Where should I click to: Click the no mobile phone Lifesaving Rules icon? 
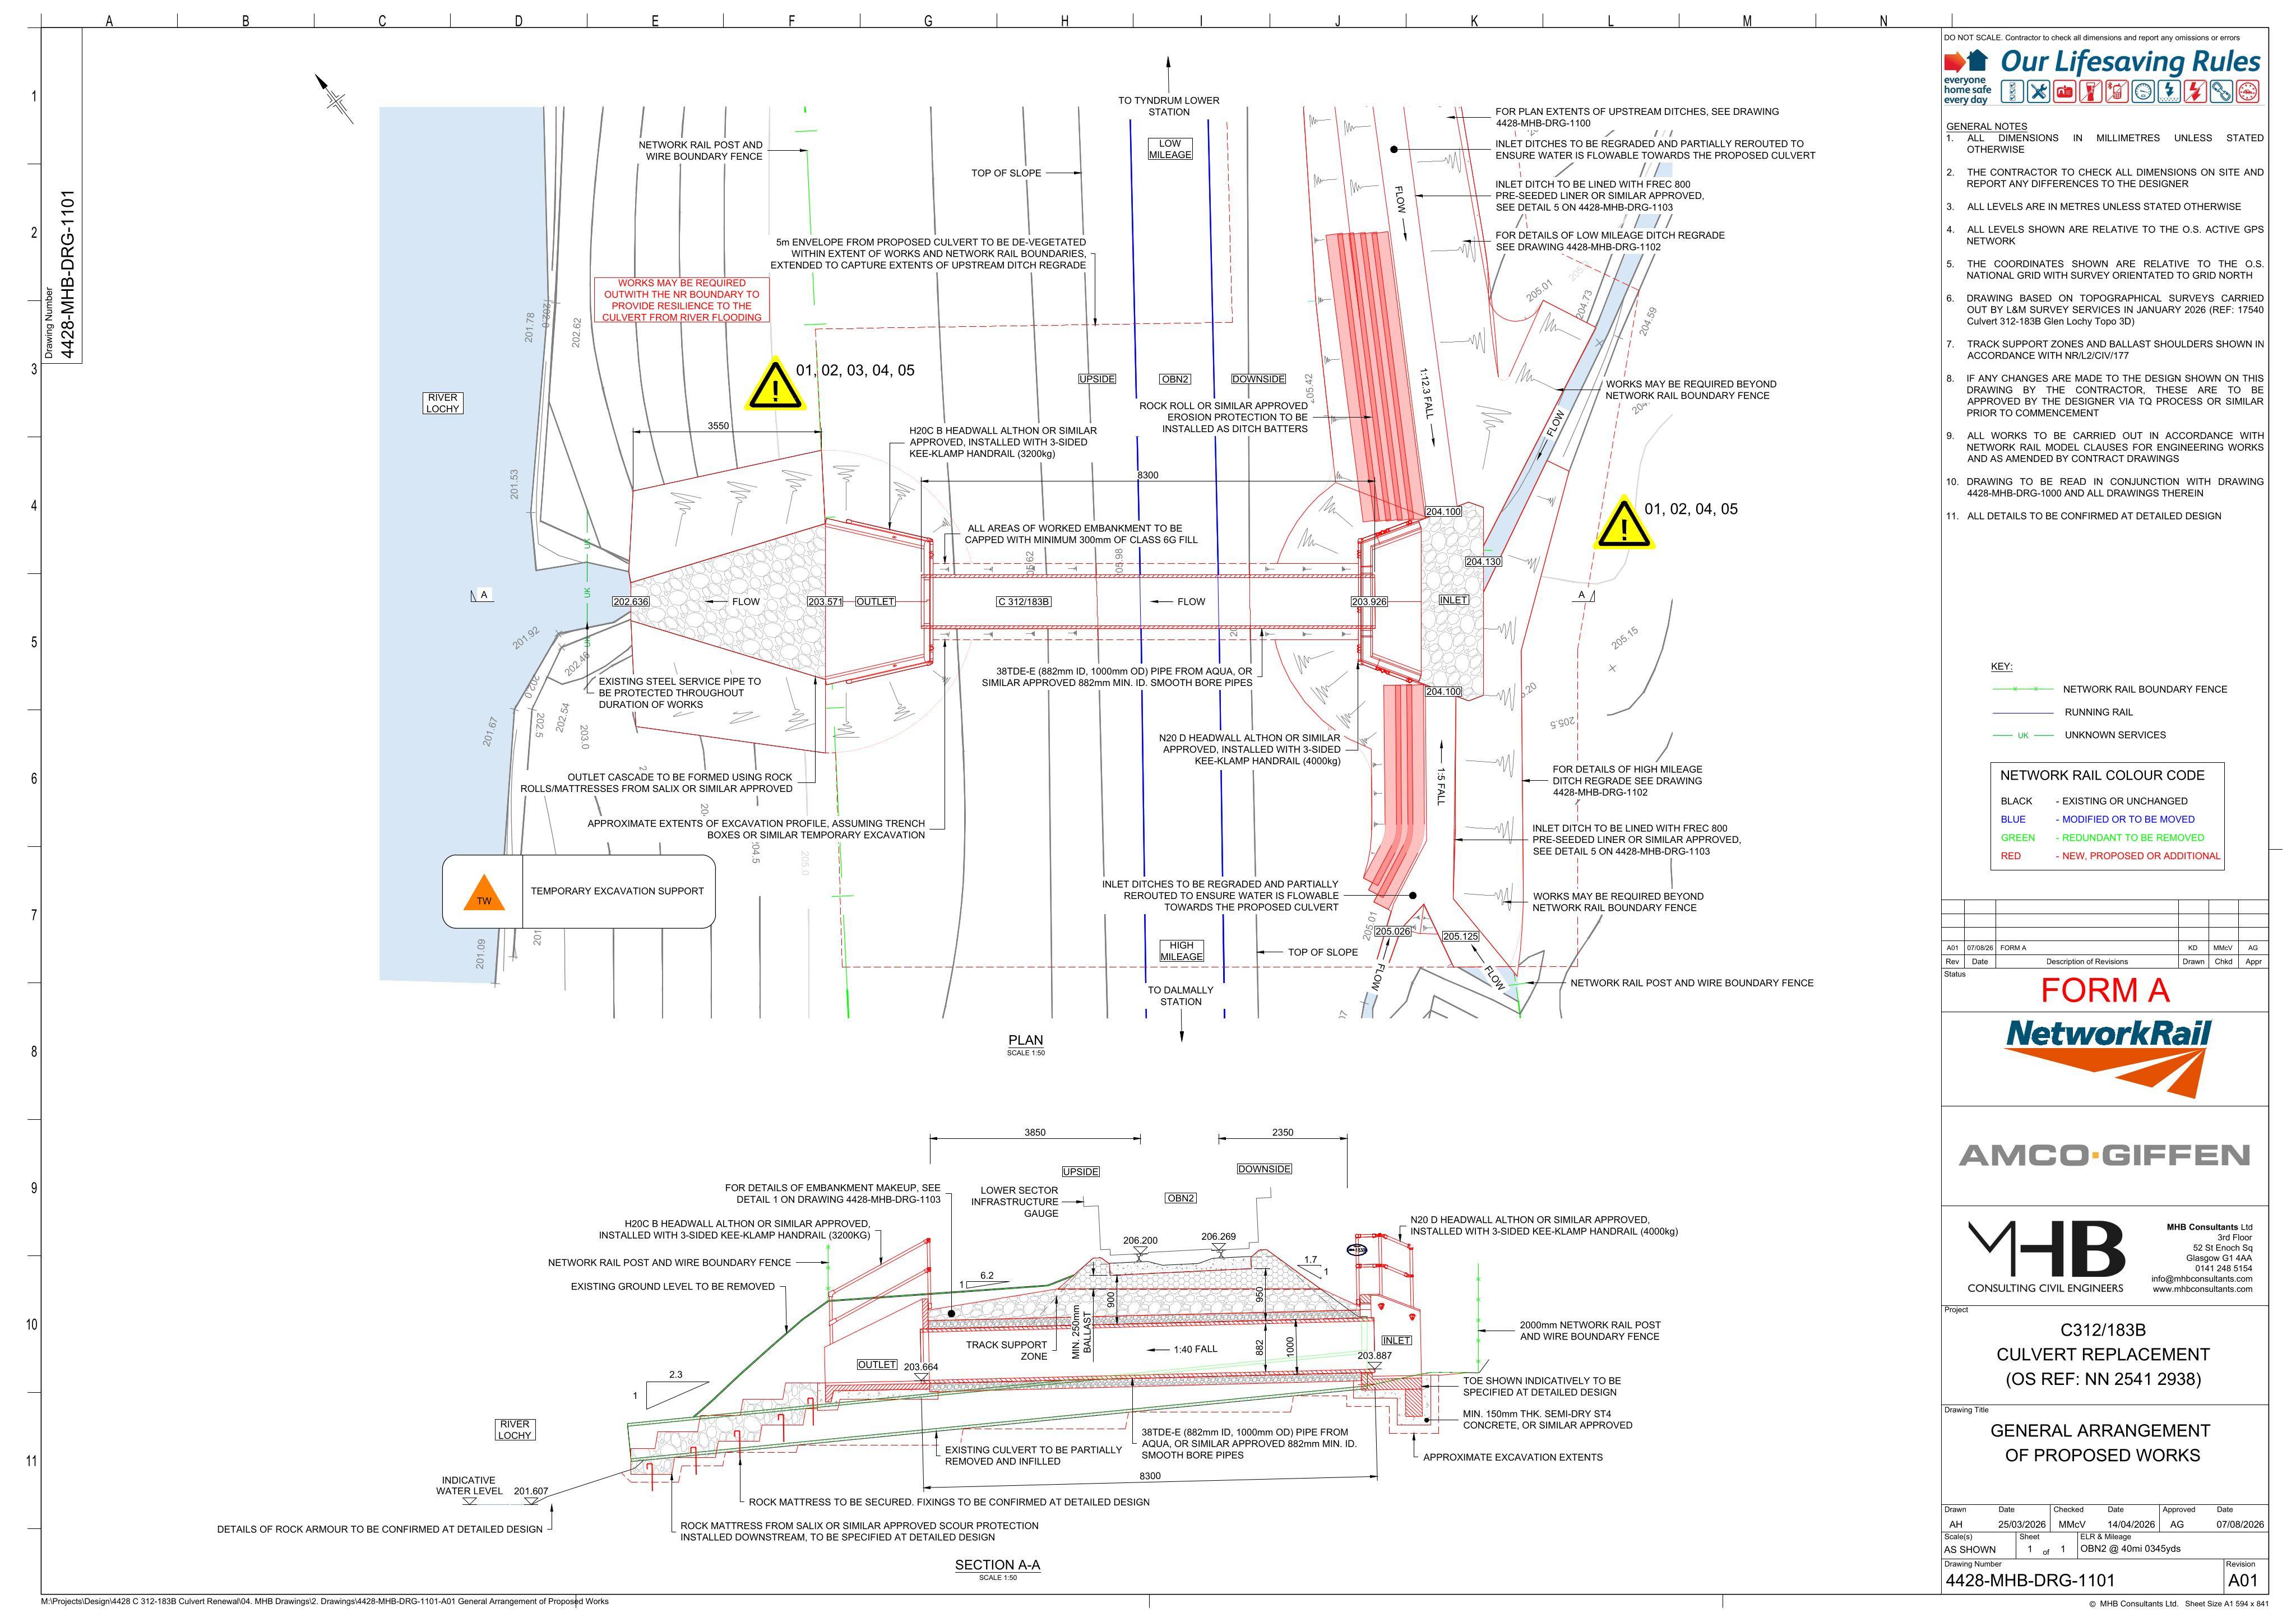click(x=2116, y=92)
